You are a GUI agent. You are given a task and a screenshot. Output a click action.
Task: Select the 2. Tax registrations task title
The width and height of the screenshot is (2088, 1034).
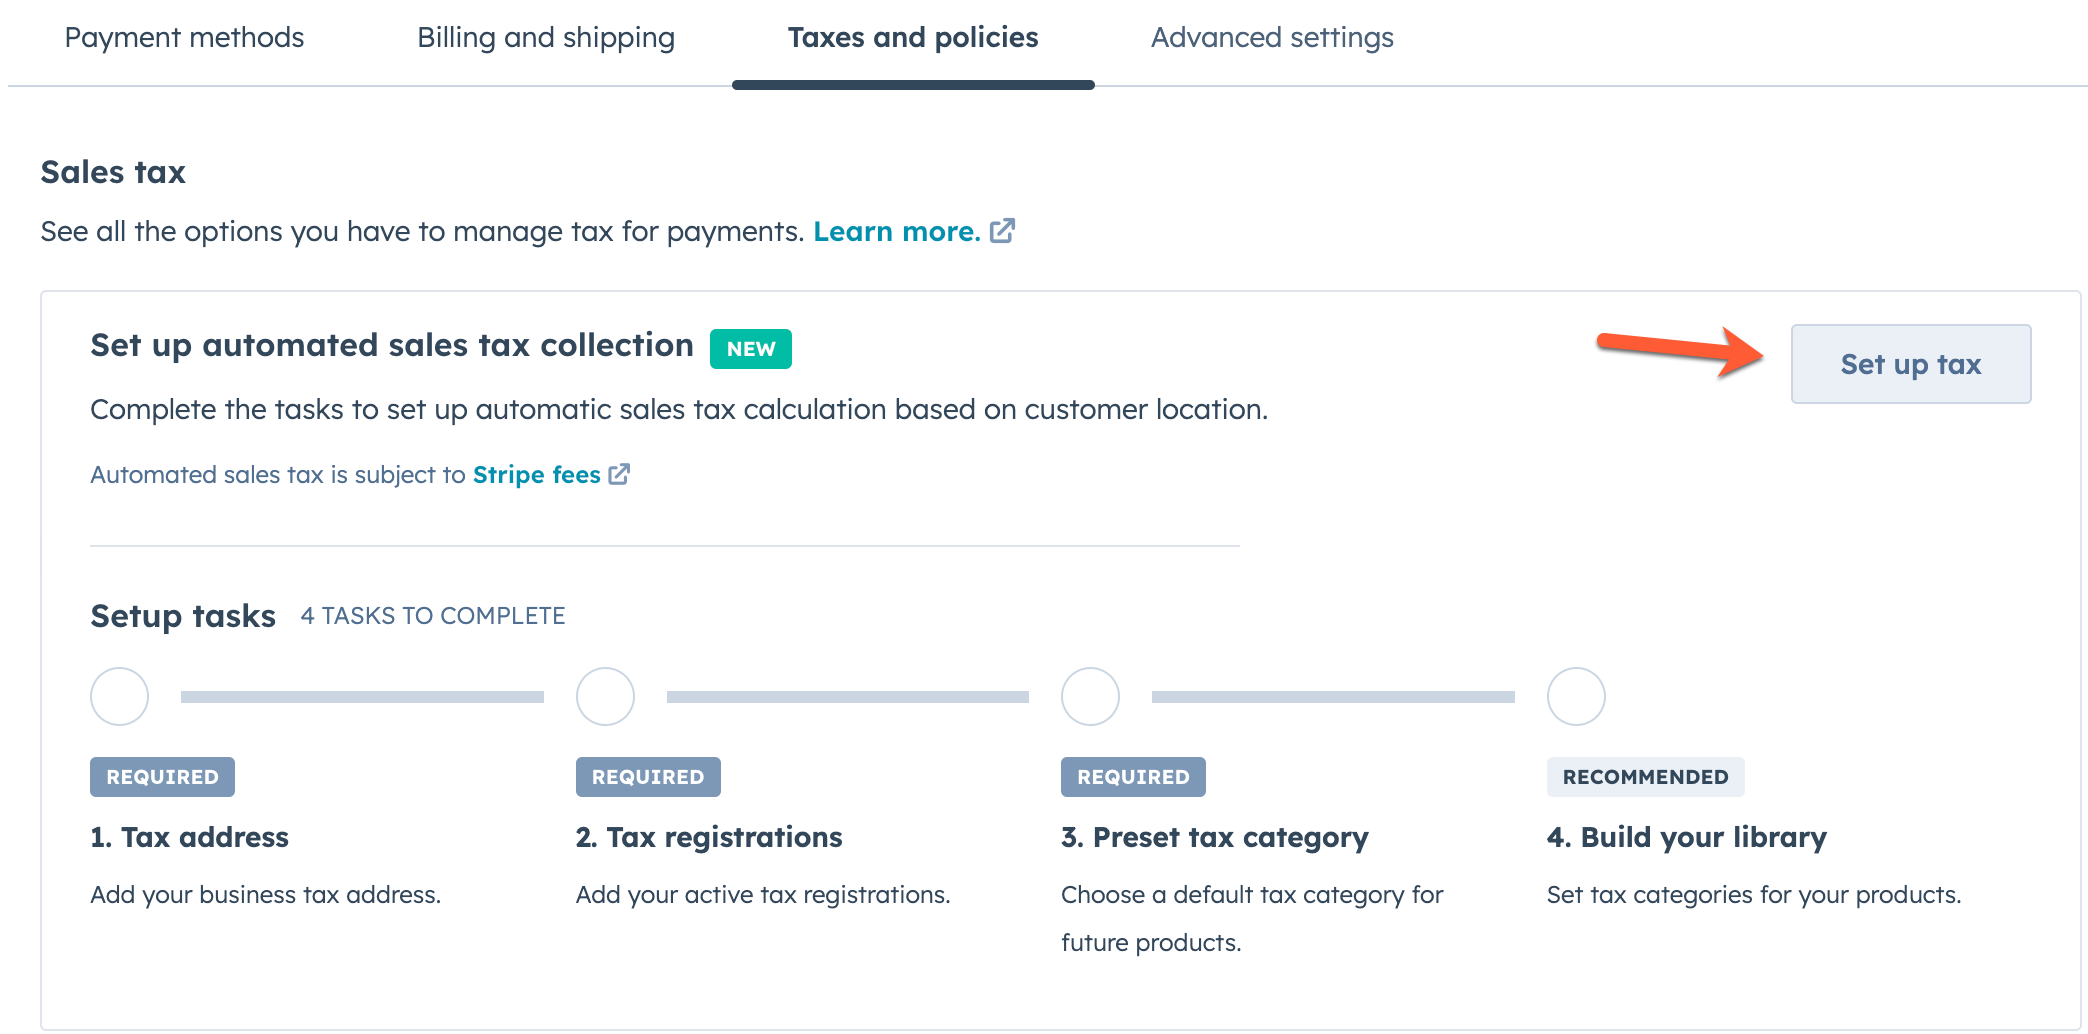click(709, 837)
